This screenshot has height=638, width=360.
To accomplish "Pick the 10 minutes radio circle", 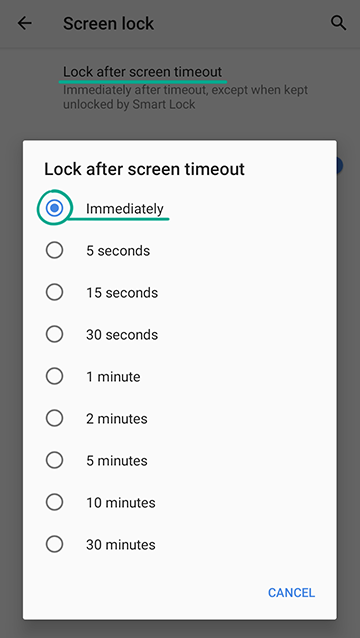I will point(54,503).
